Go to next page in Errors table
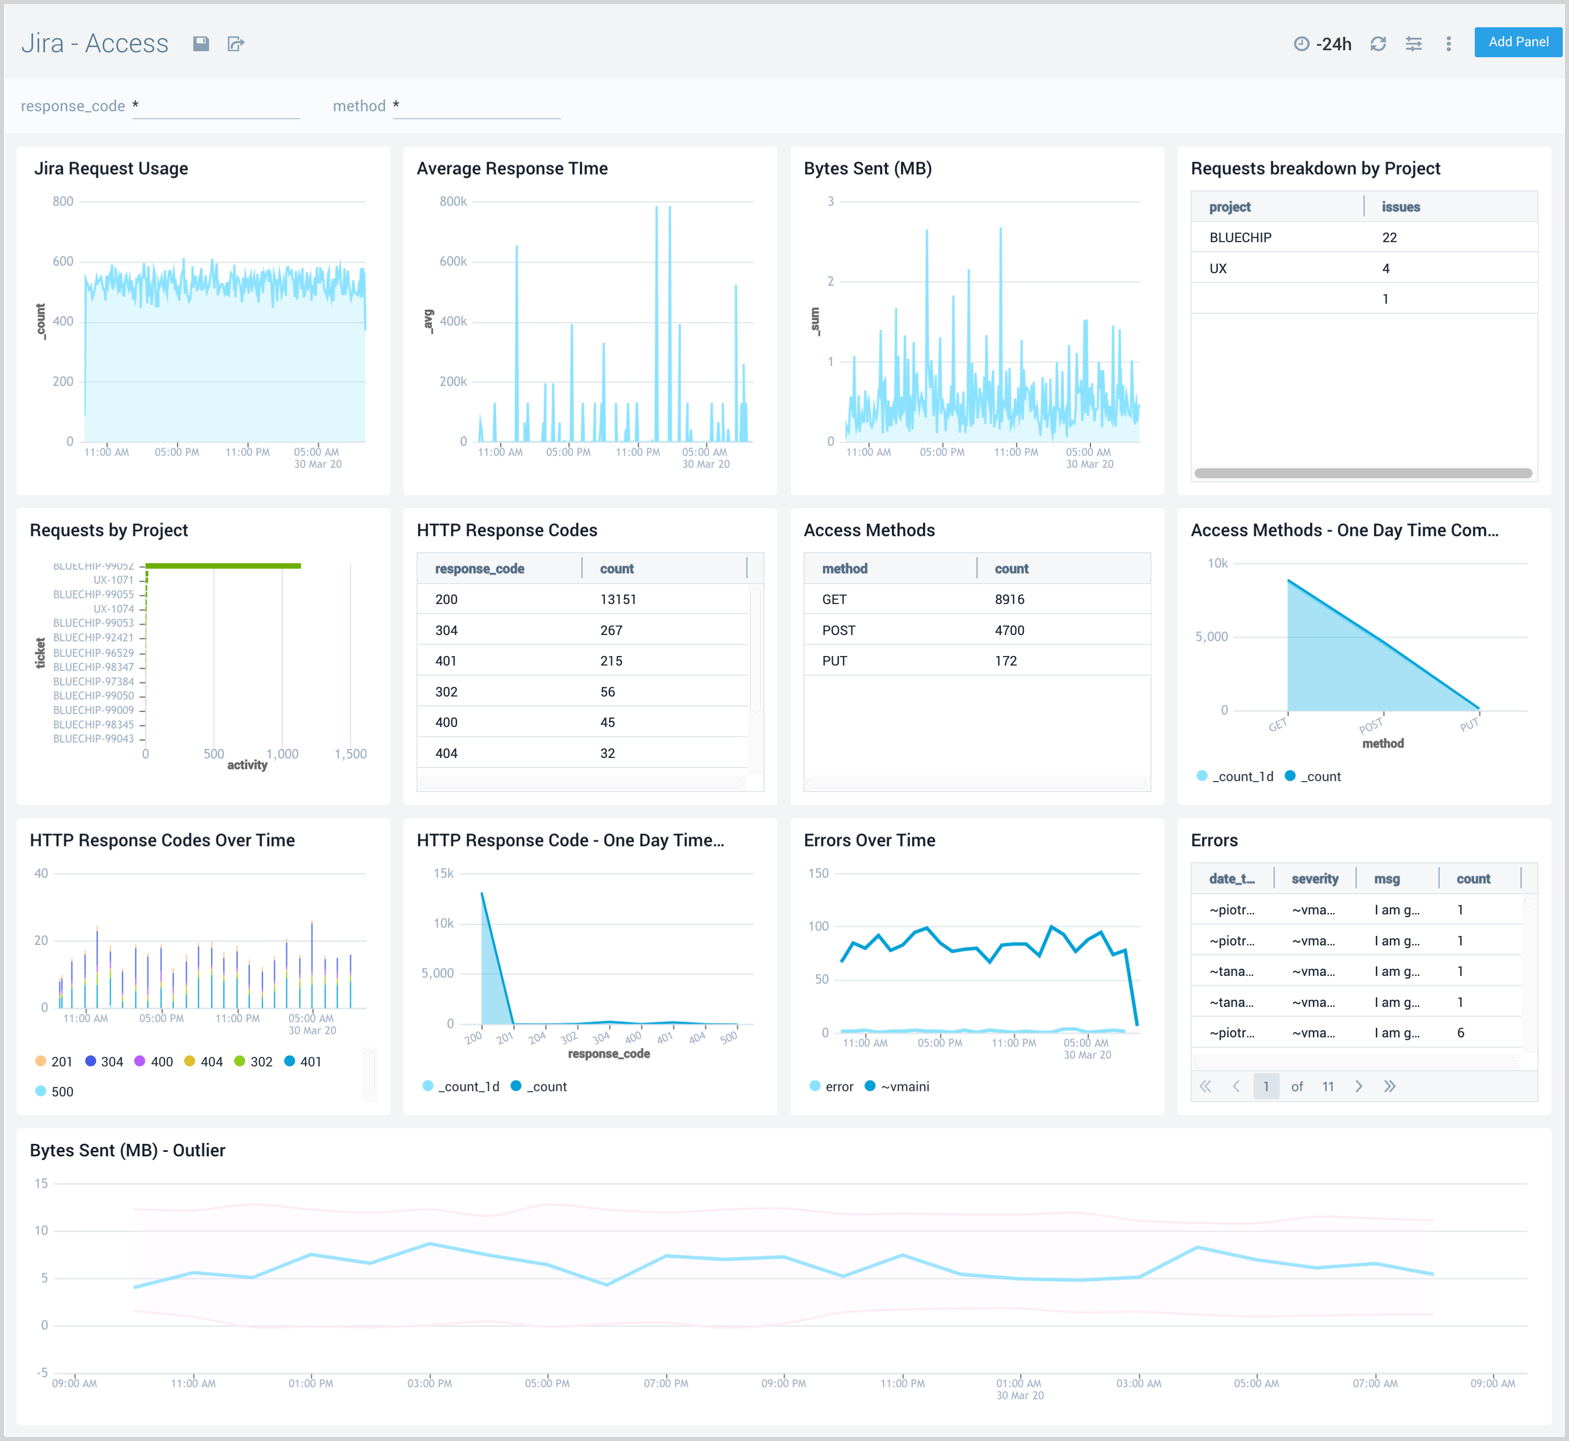Screen dimensions: 1569x1441 [x=1358, y=1086]
